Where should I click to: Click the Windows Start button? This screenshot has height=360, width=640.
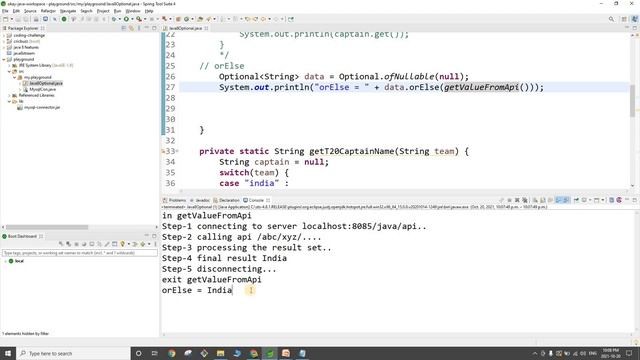click(x=8, y=353)
